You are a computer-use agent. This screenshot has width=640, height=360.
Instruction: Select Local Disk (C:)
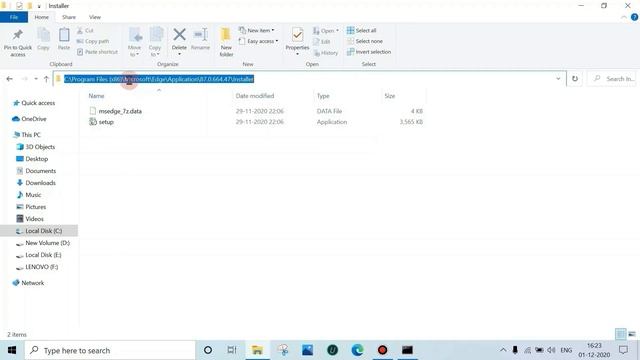(x=39, y=231)
